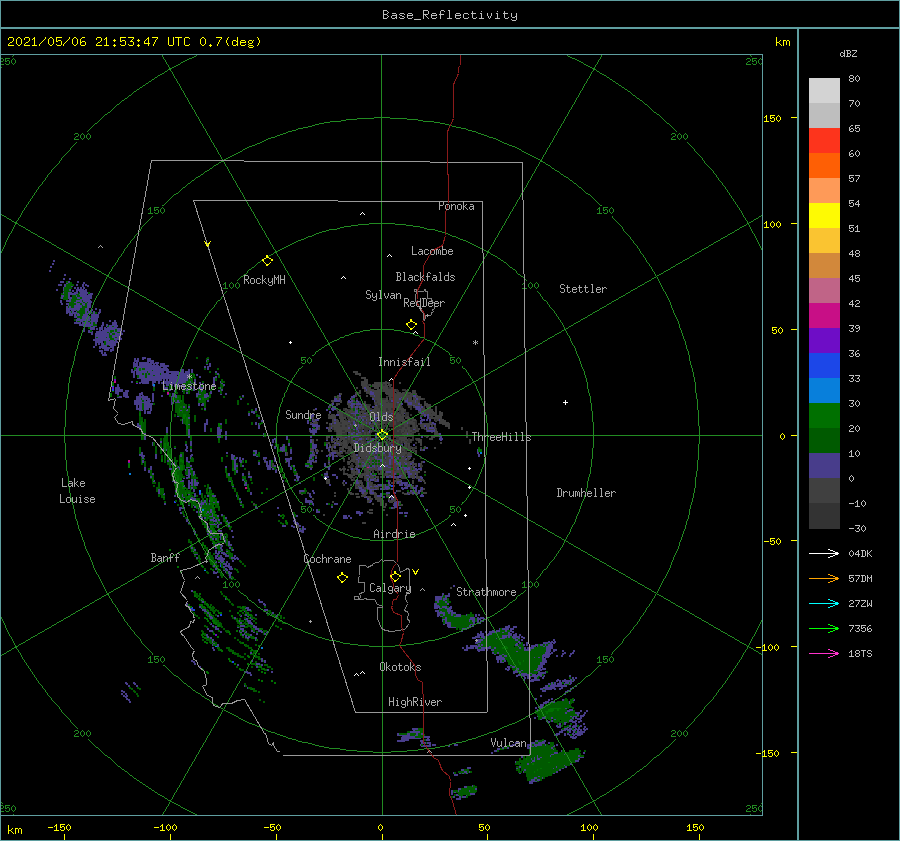Click the Blackfalds label
The image size is (900, 841).
point(425,277)
